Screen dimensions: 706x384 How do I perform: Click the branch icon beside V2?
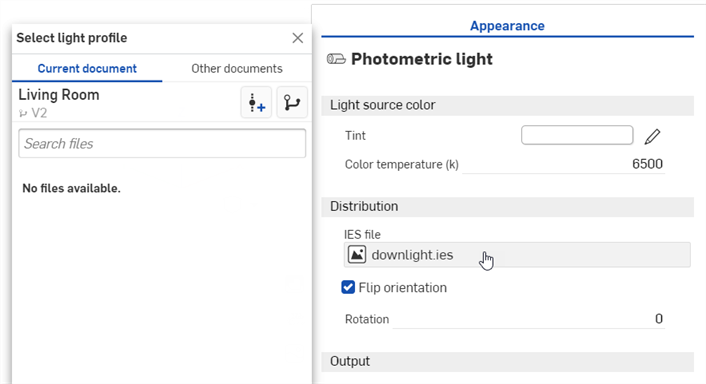tap(23, 113)
